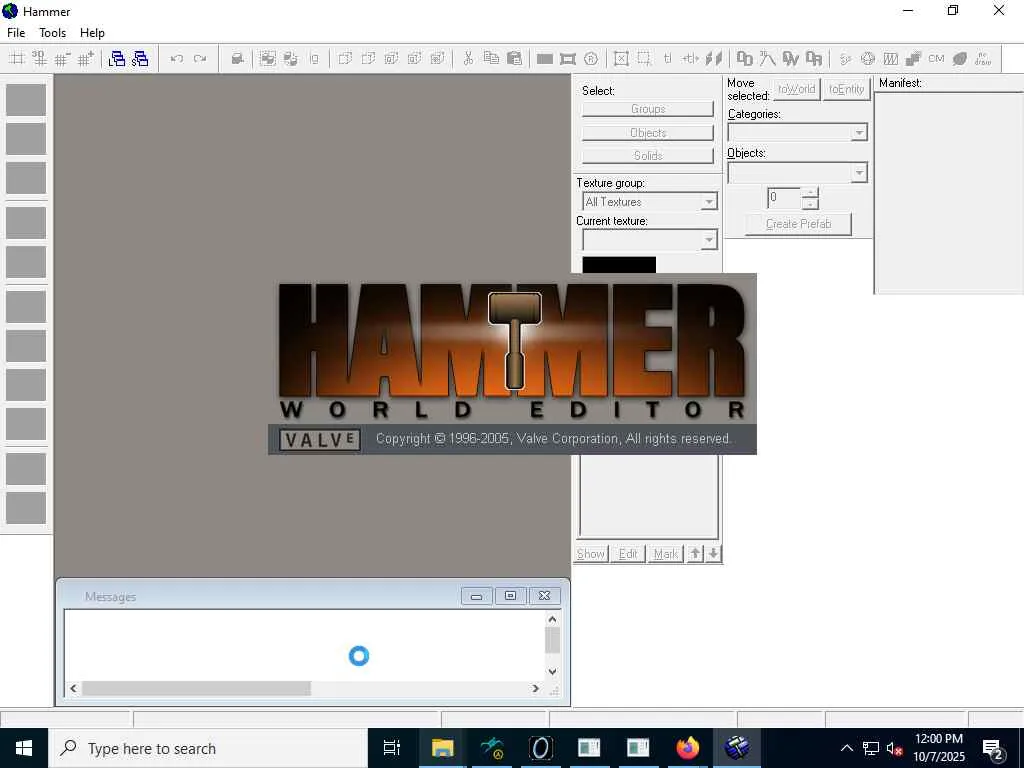
Task: Open File Explorer from the taskbar
Action: 442,748
